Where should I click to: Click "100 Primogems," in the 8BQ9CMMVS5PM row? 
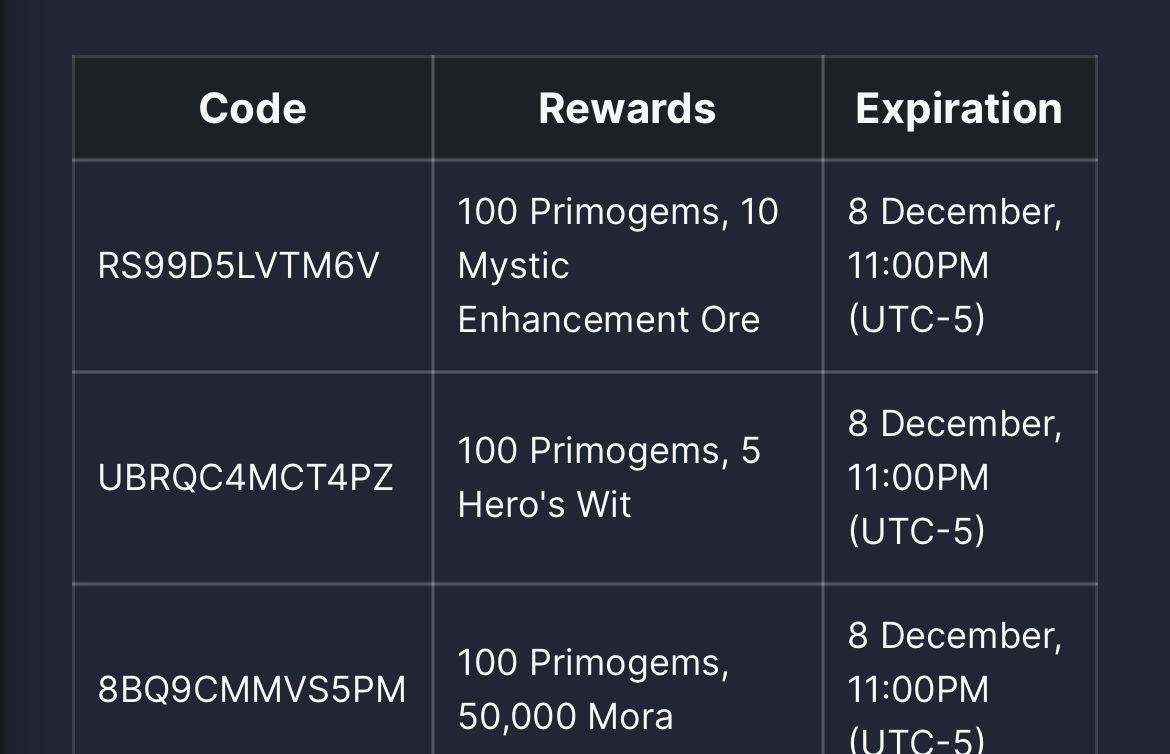pyautogui.click(x=593, y=663)
